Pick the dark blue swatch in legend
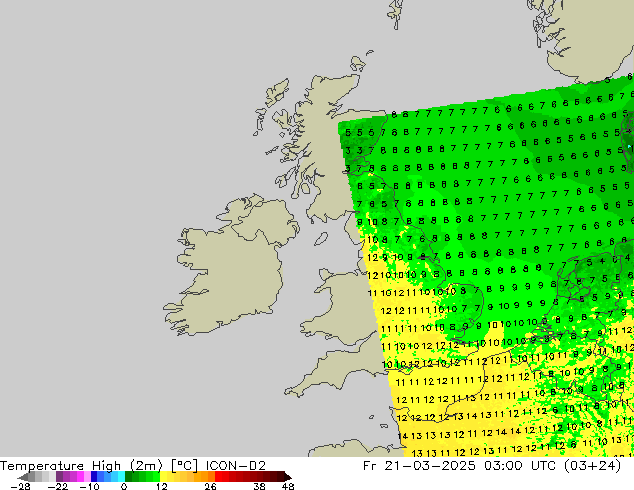 click(x=94, y=477)
